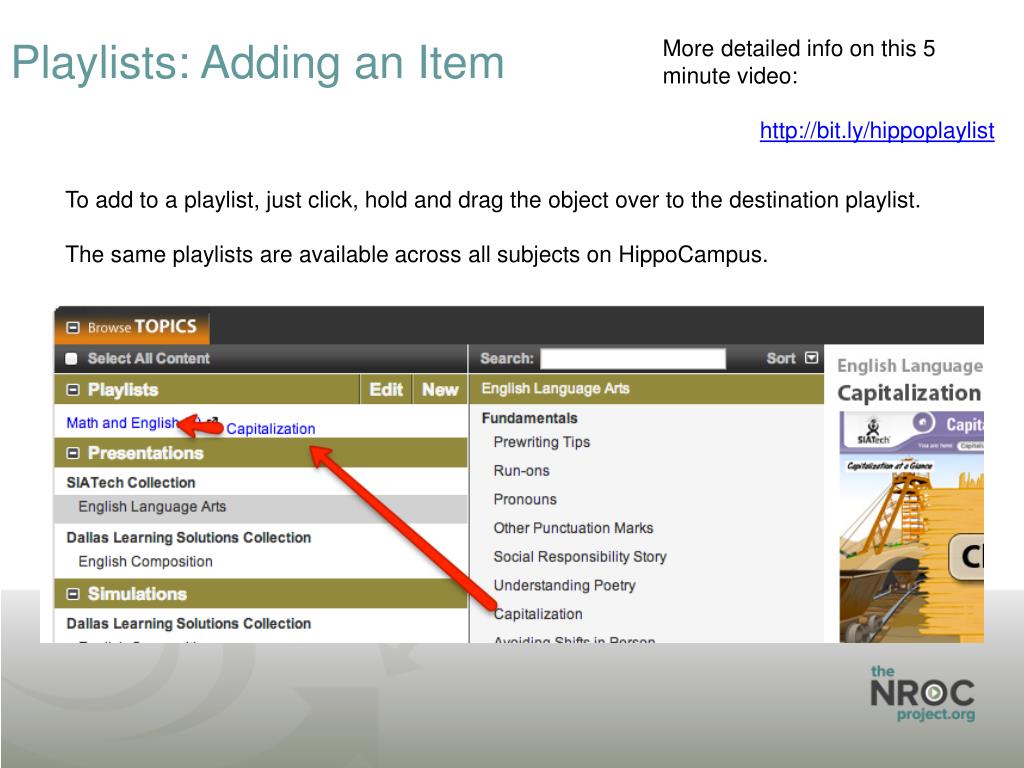Click the Browse TOPICS tab
The height and width of the screenshot is (768, 1024).
point(133,327)
